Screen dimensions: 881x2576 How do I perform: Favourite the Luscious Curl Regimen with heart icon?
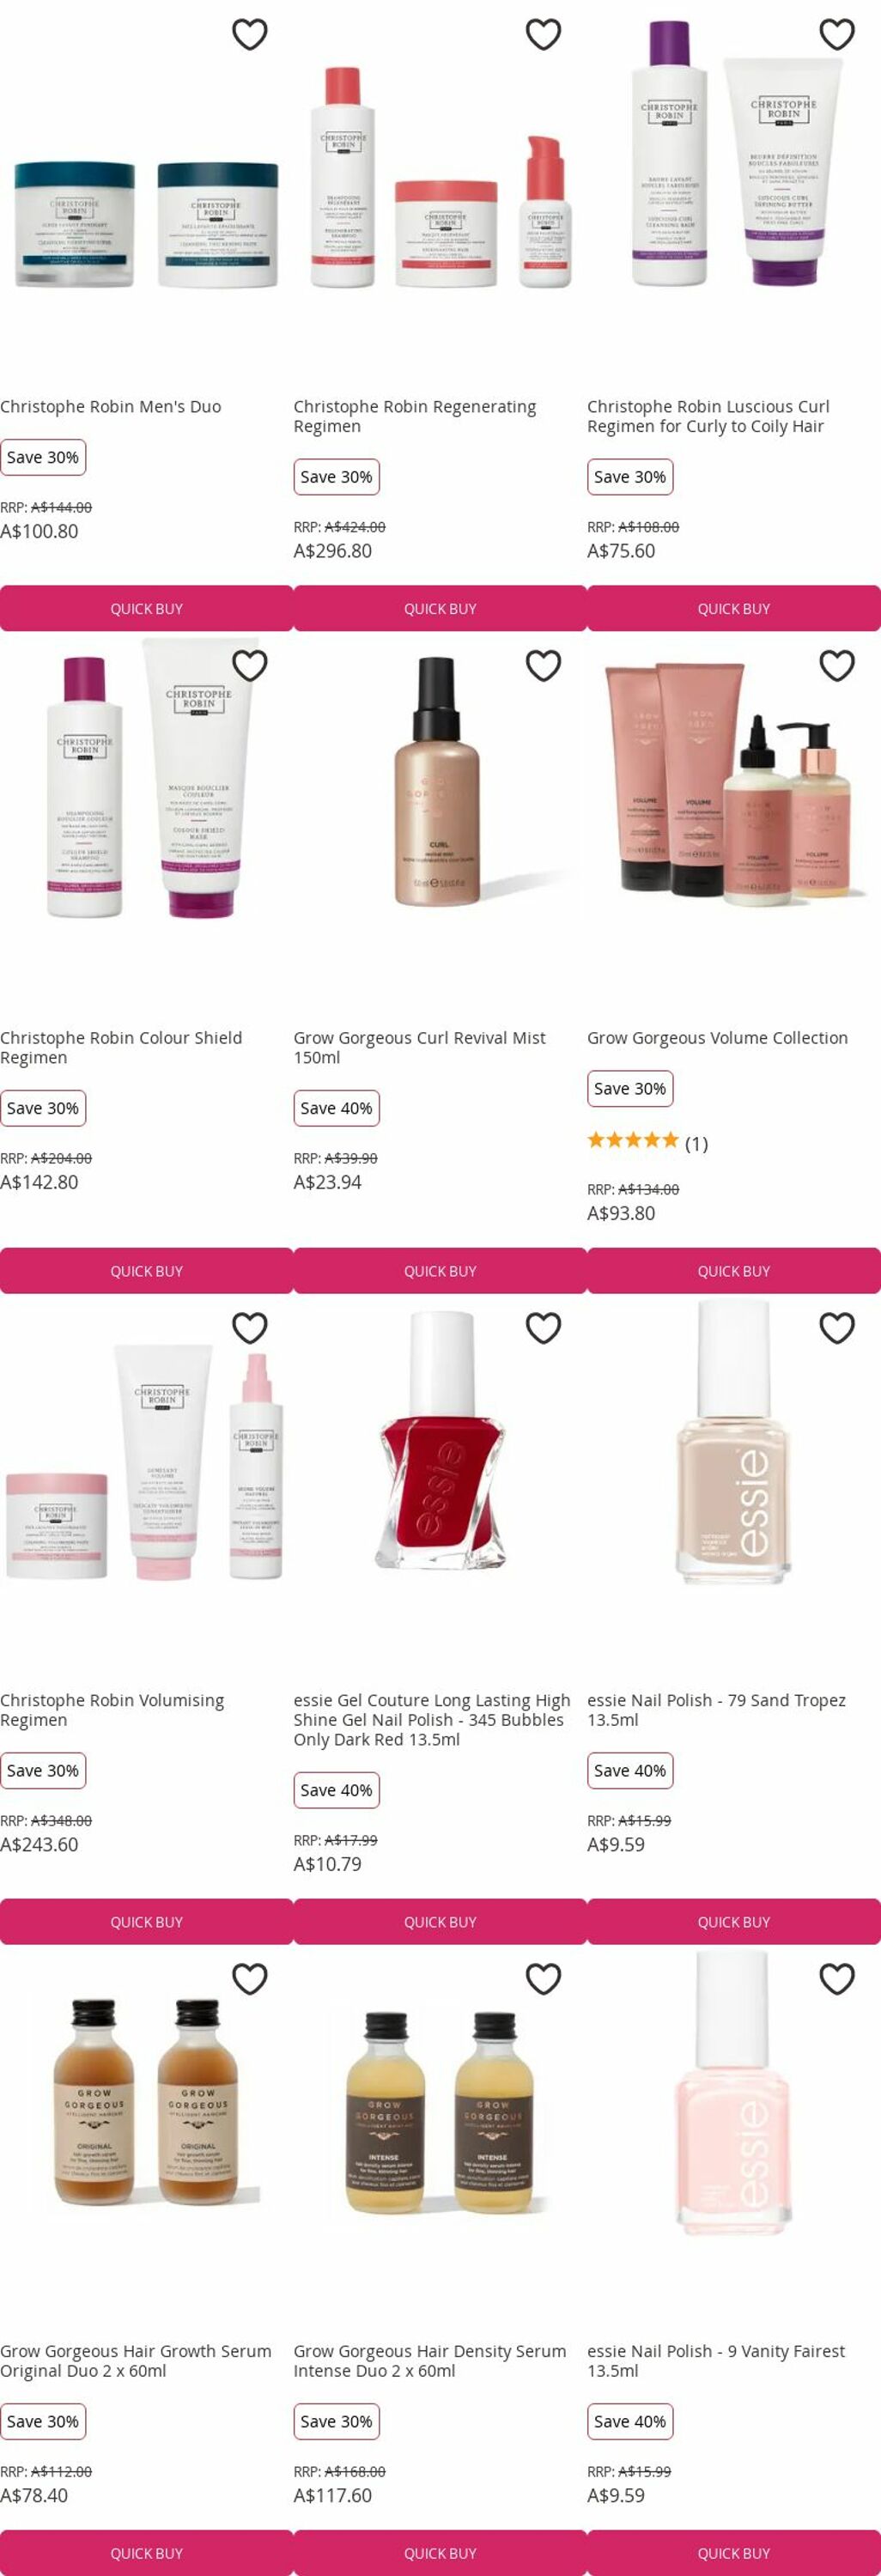coord(837,34)
